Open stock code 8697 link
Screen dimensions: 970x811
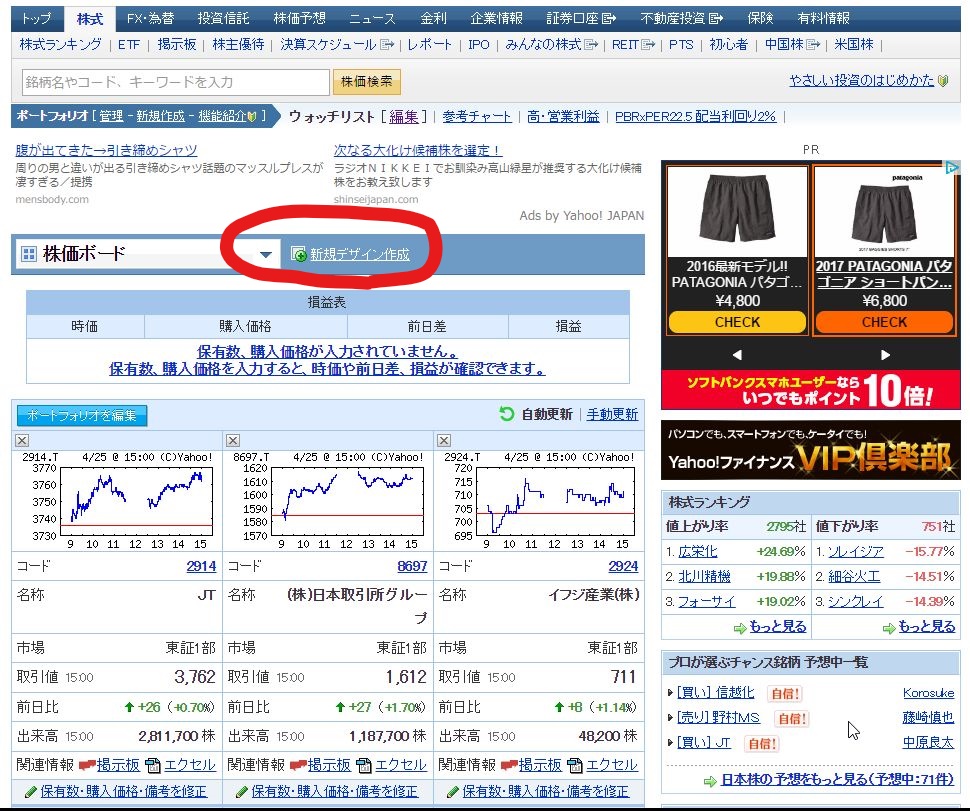(x=412, y=566)
